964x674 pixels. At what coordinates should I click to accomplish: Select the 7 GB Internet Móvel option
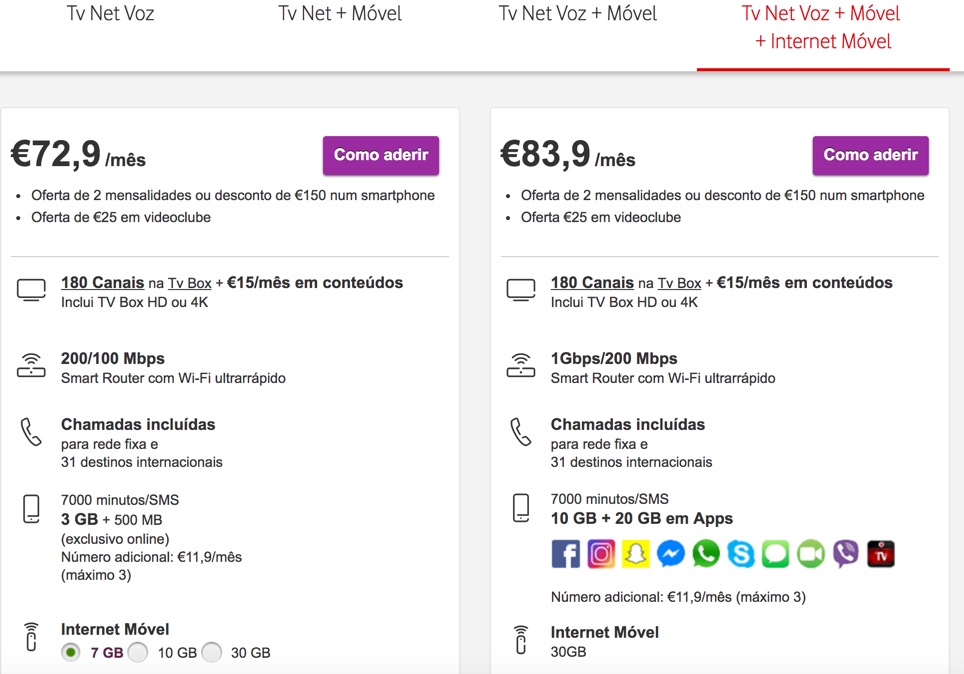(71, 653)
